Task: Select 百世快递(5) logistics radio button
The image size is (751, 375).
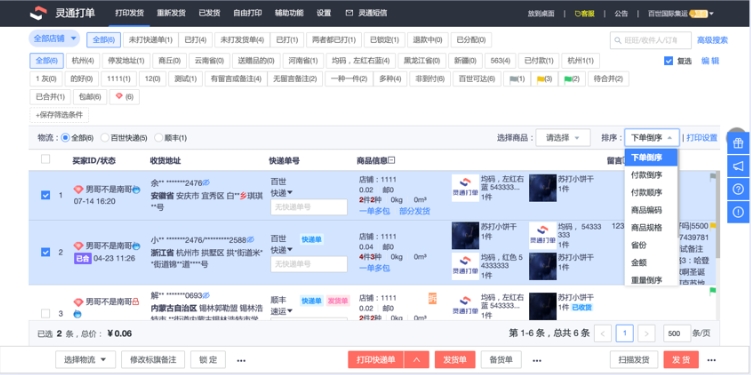Action: pyautogui.click(x=104, y=138)
